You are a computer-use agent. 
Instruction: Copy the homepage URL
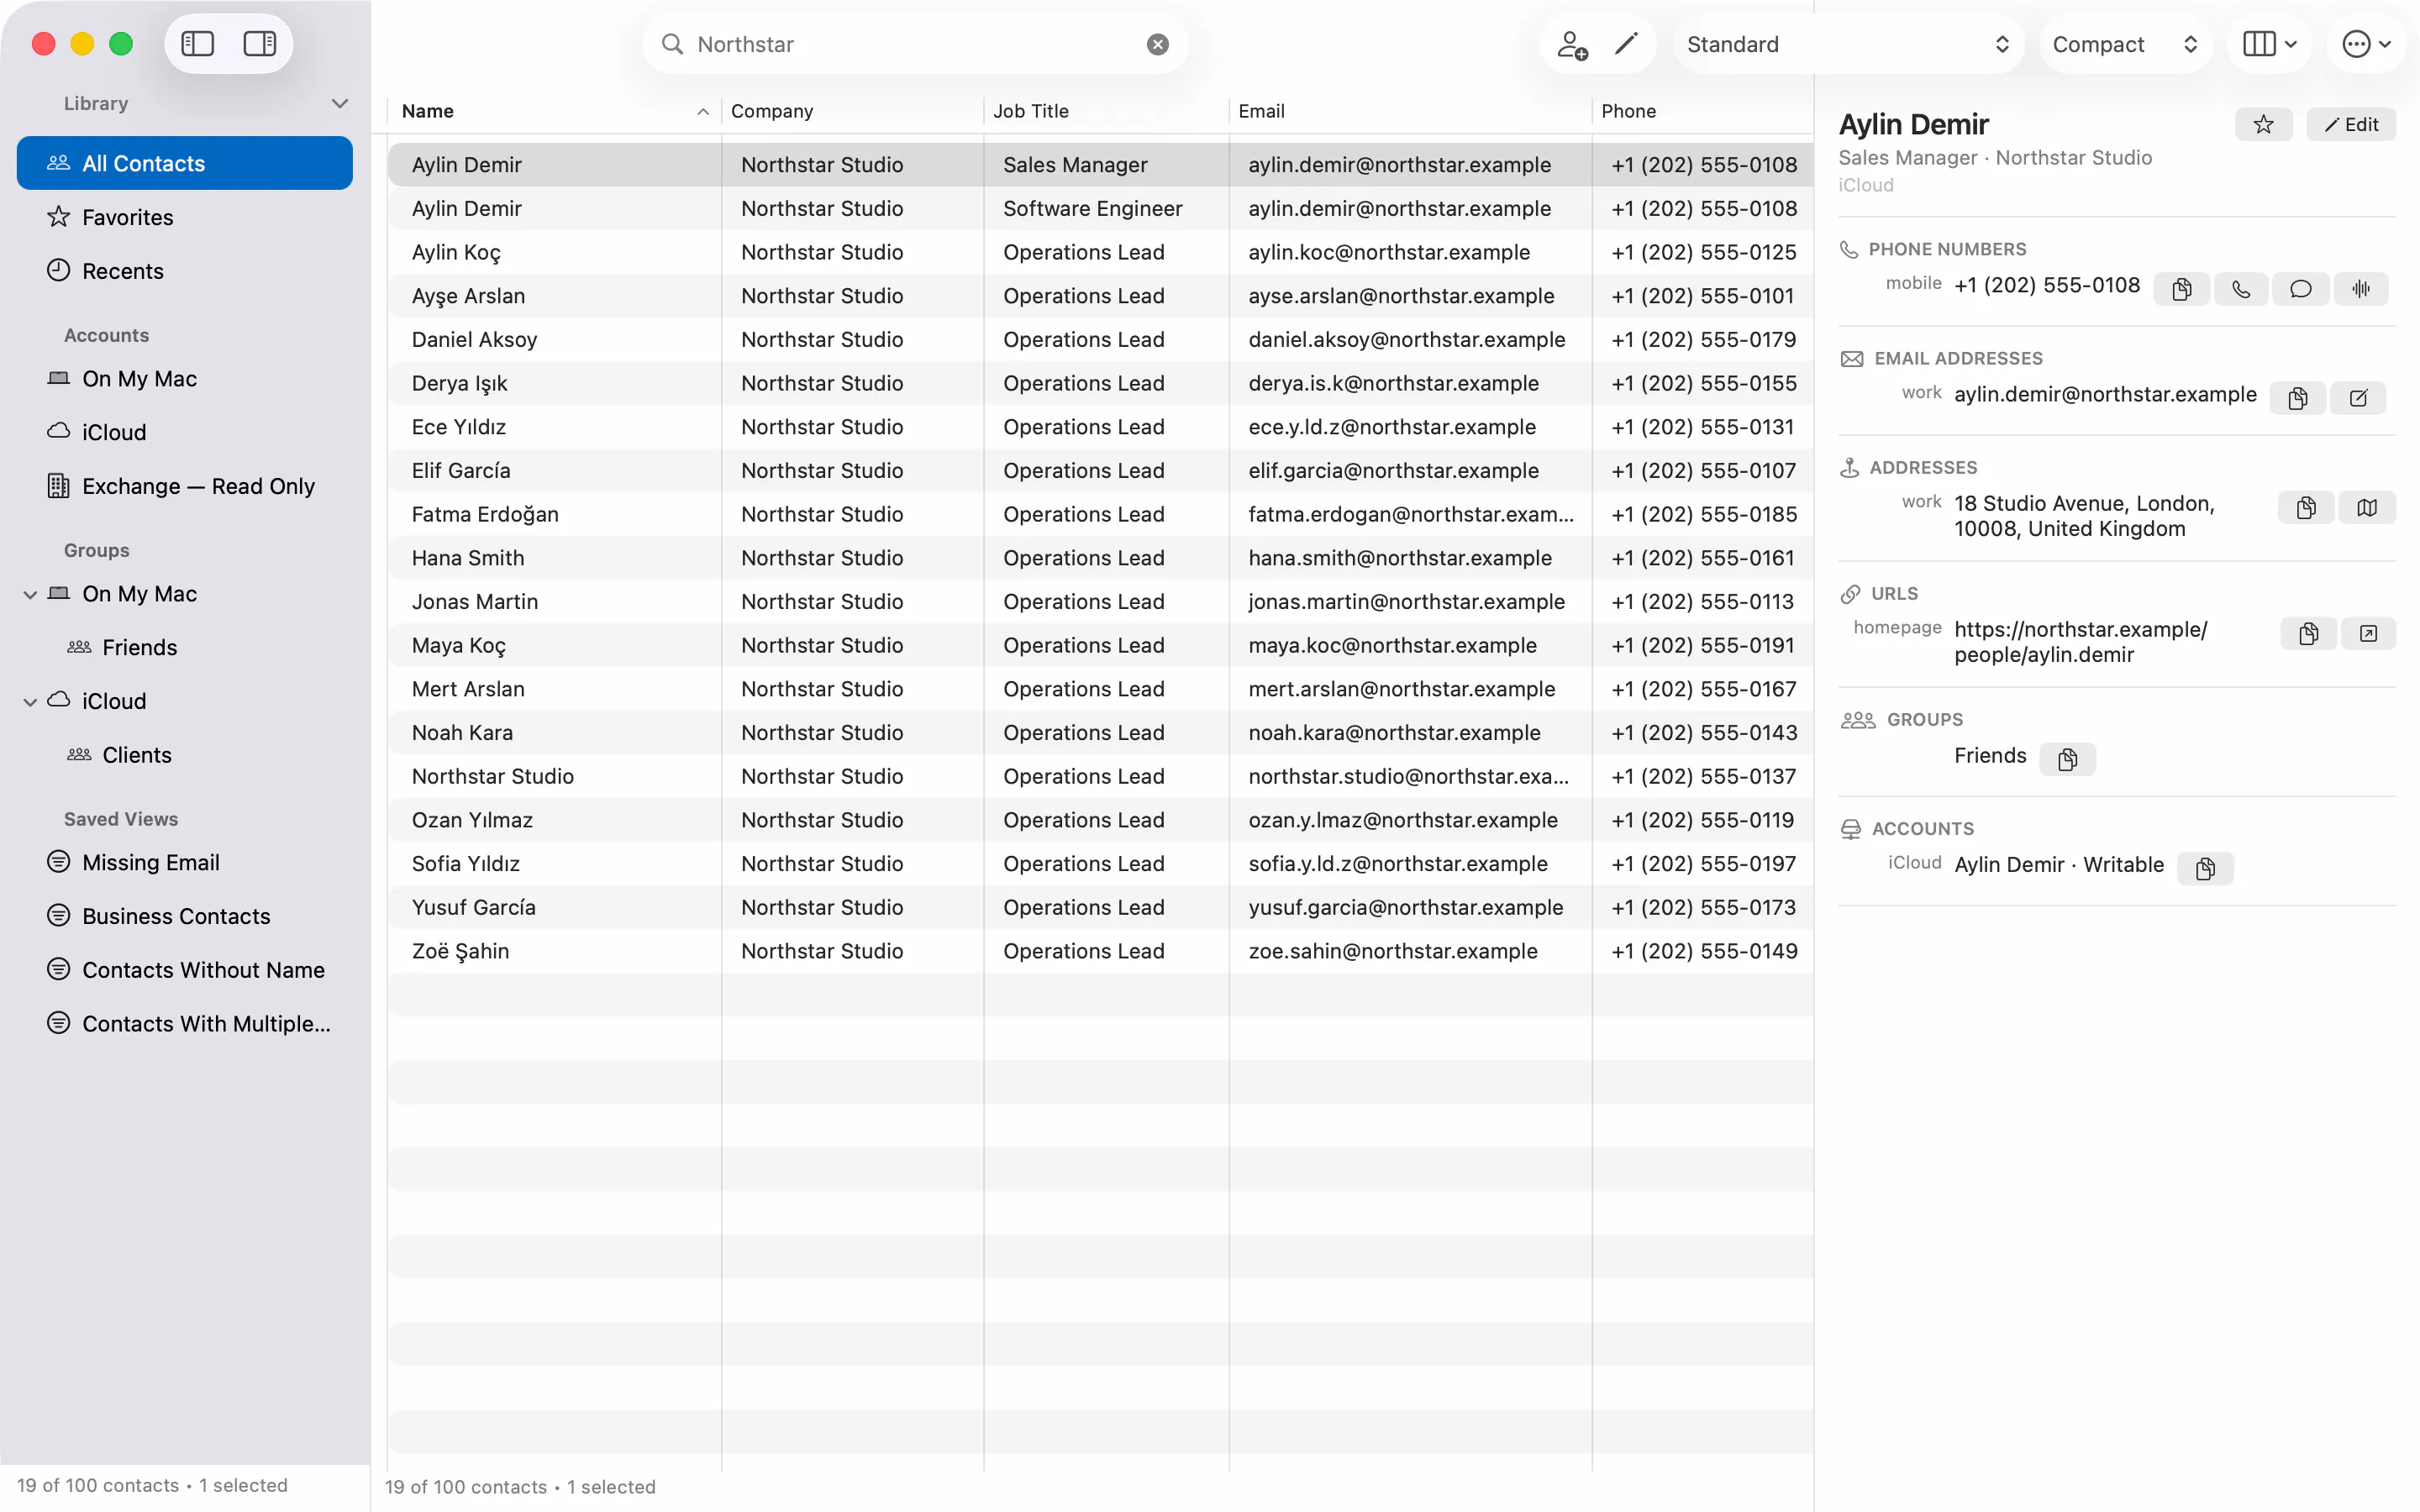pos(2308,634)
